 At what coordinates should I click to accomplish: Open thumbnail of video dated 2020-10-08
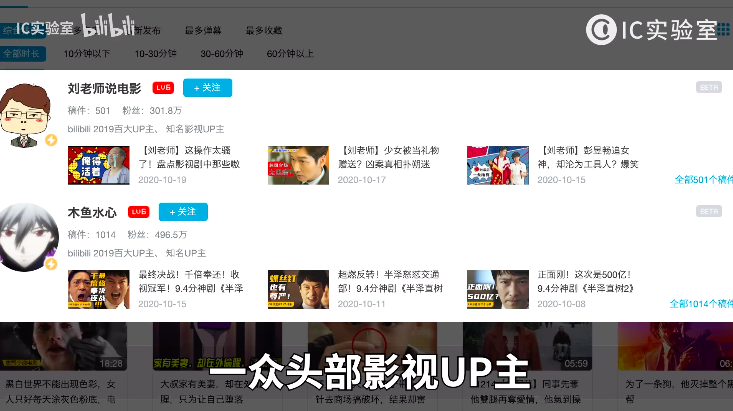coord(498,289)
